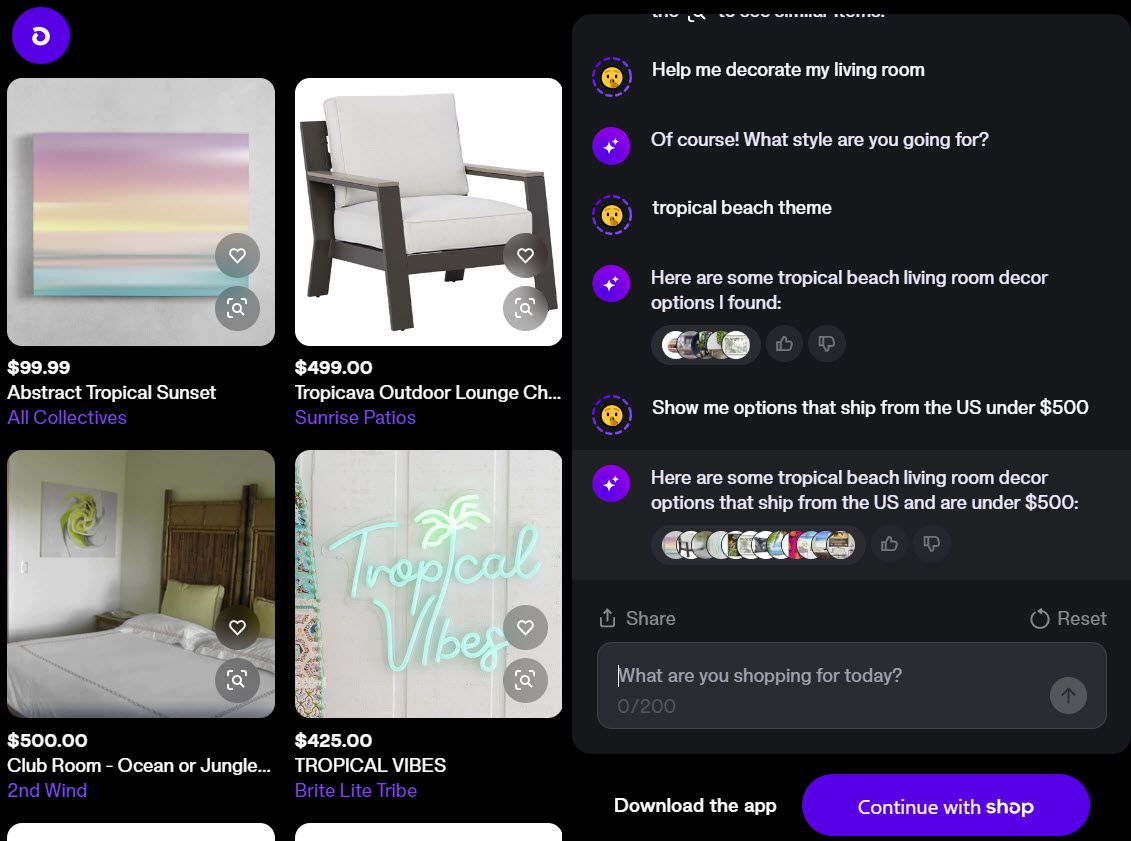Like the Club Room product with heart
This screenshot has width=1131, height=841.
pos(237,628)
